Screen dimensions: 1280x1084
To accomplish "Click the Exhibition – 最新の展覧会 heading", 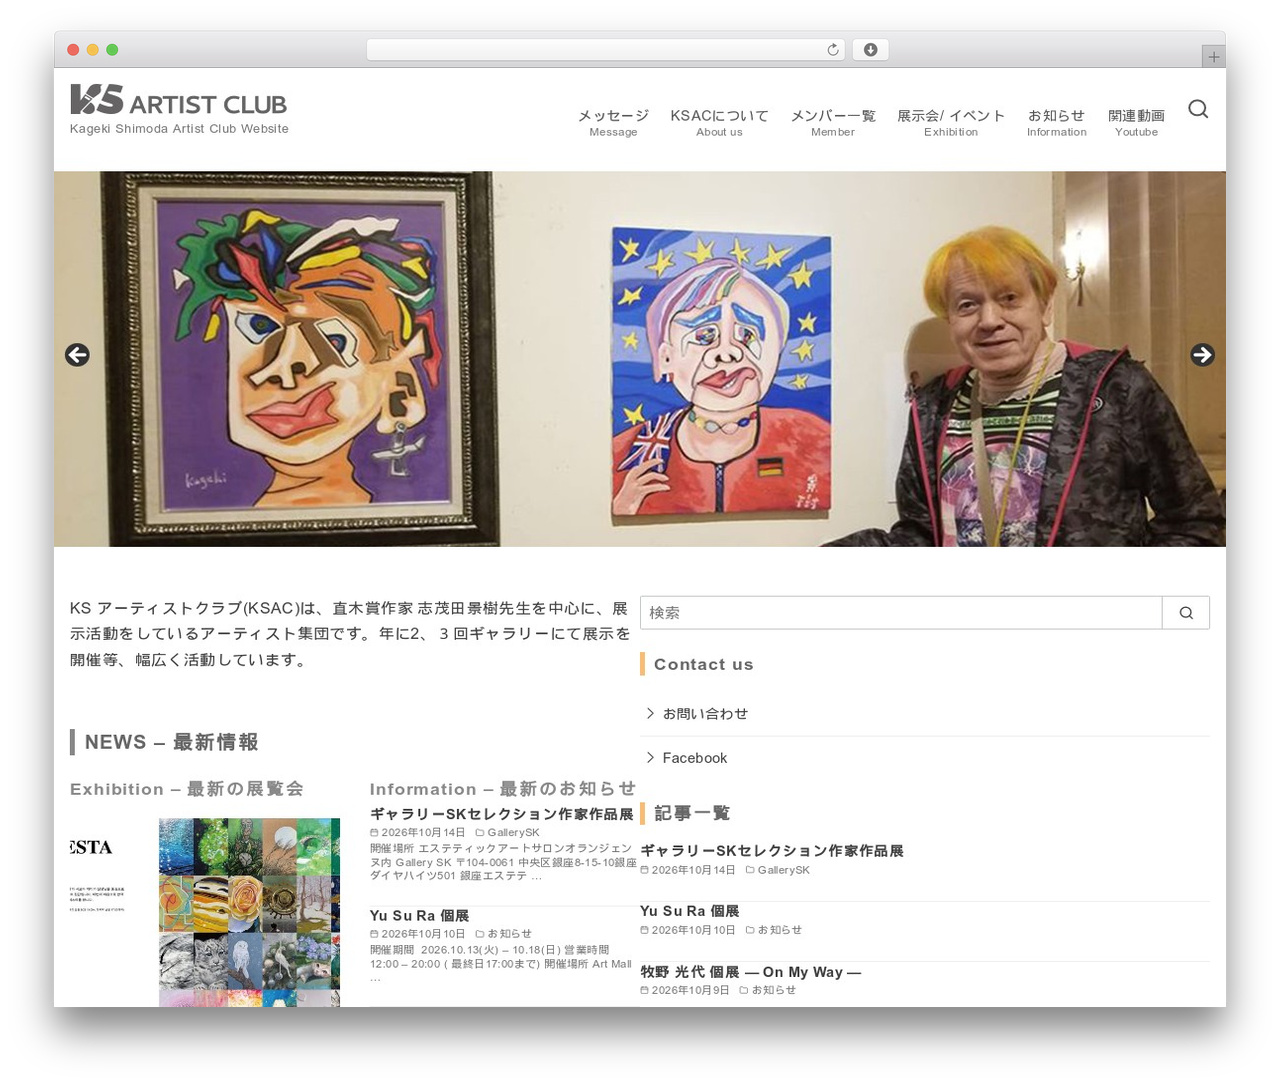I will point(187,789).
